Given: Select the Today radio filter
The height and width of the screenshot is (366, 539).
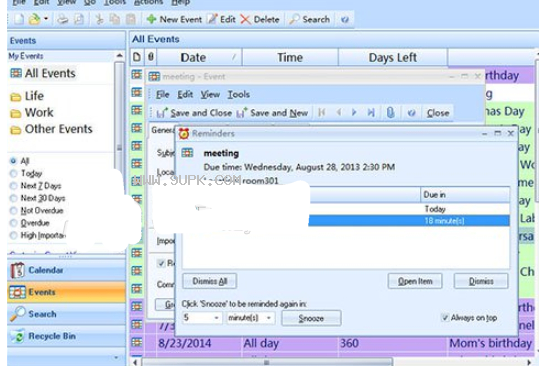Looking at the screenshot, I should [x=13, y=174].
